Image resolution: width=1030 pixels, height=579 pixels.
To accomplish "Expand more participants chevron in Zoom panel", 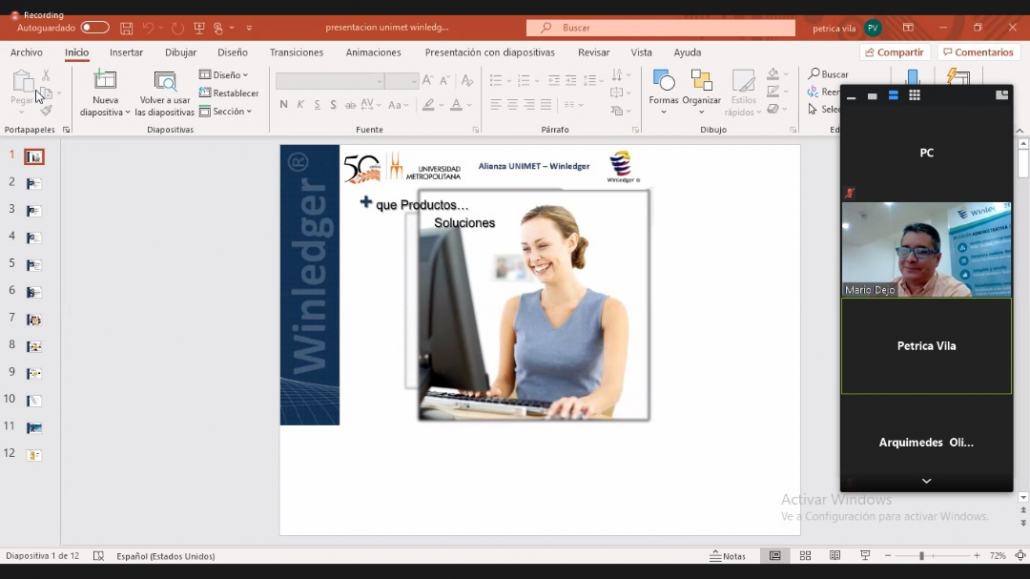I will pos(926,481).
